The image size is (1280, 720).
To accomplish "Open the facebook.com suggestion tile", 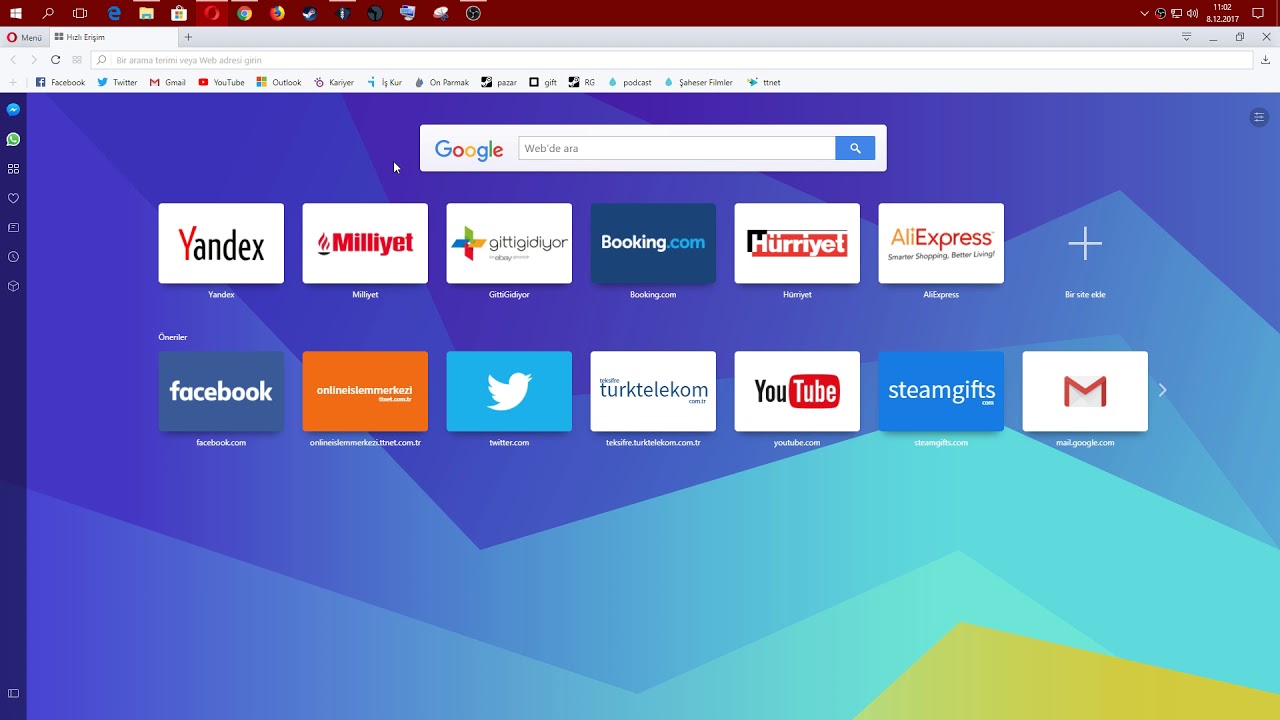I will [x=221, y=391].
